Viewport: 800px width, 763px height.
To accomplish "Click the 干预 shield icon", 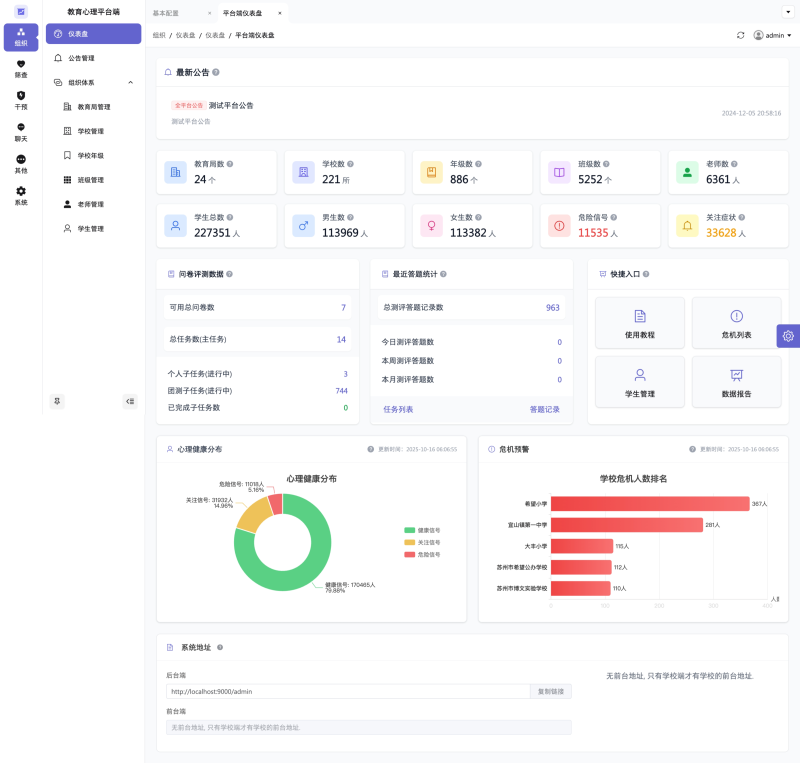I will 21,100.
